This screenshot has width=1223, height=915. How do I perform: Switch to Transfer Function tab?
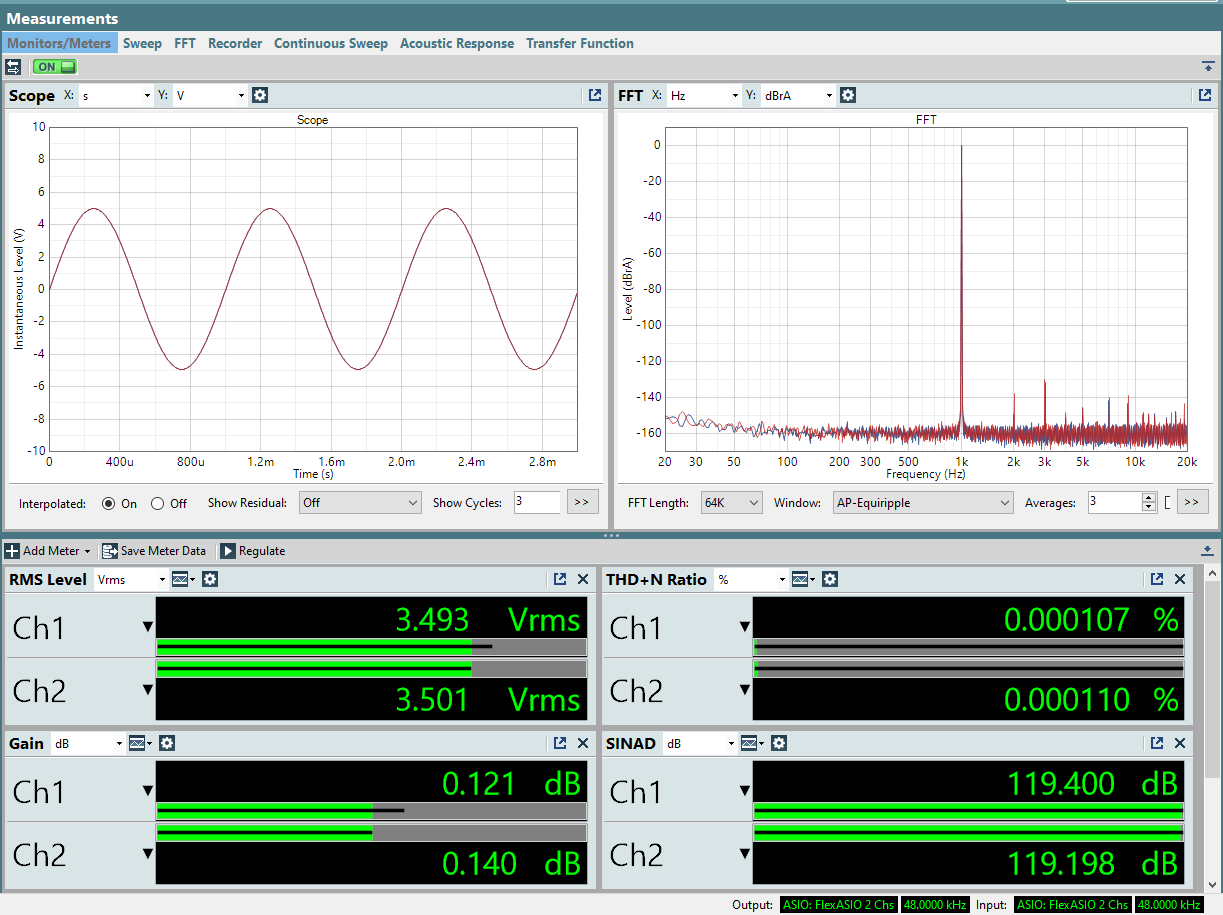click(580, 43)
